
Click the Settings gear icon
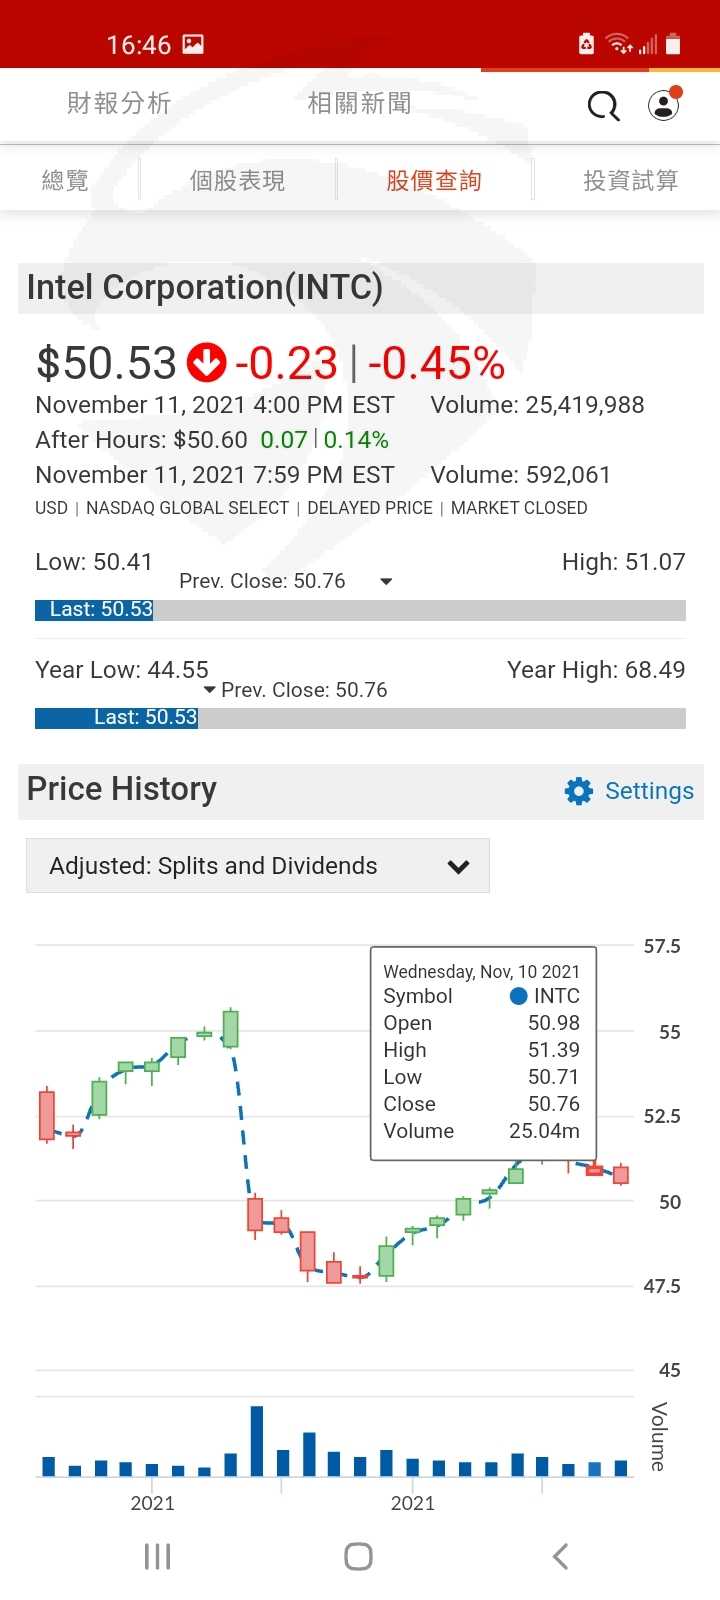tap(579, 791)
